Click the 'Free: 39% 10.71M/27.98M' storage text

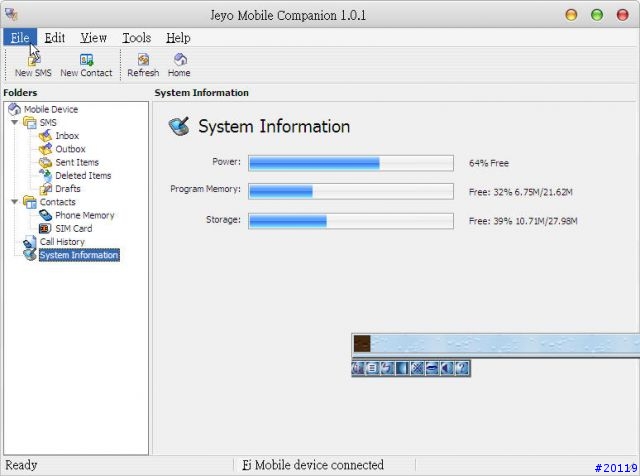point(523,221)
